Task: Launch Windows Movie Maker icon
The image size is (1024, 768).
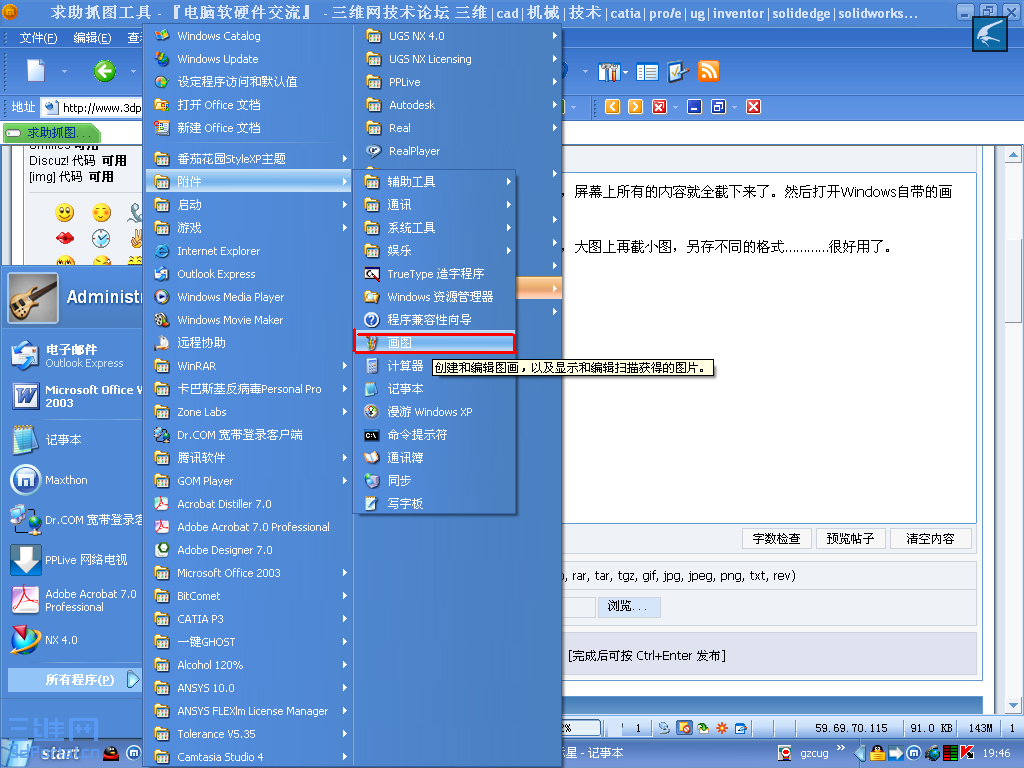Action: tap(161, 320)
